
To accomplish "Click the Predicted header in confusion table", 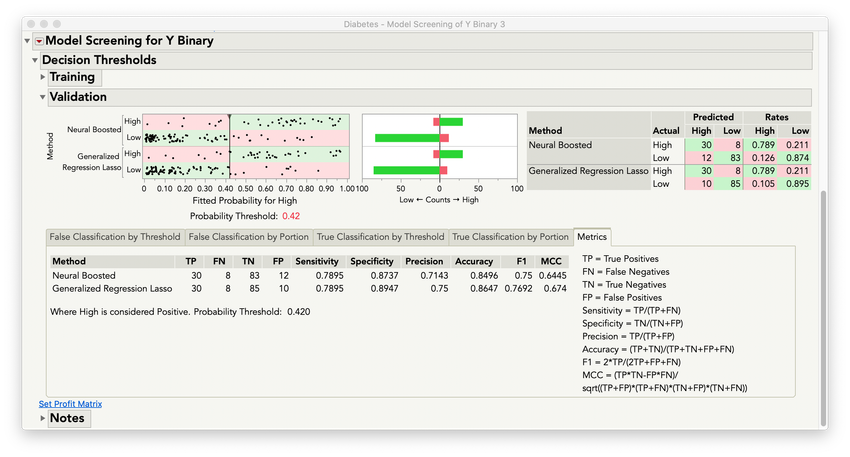I will pyautogui.click(x=713, y=117).
